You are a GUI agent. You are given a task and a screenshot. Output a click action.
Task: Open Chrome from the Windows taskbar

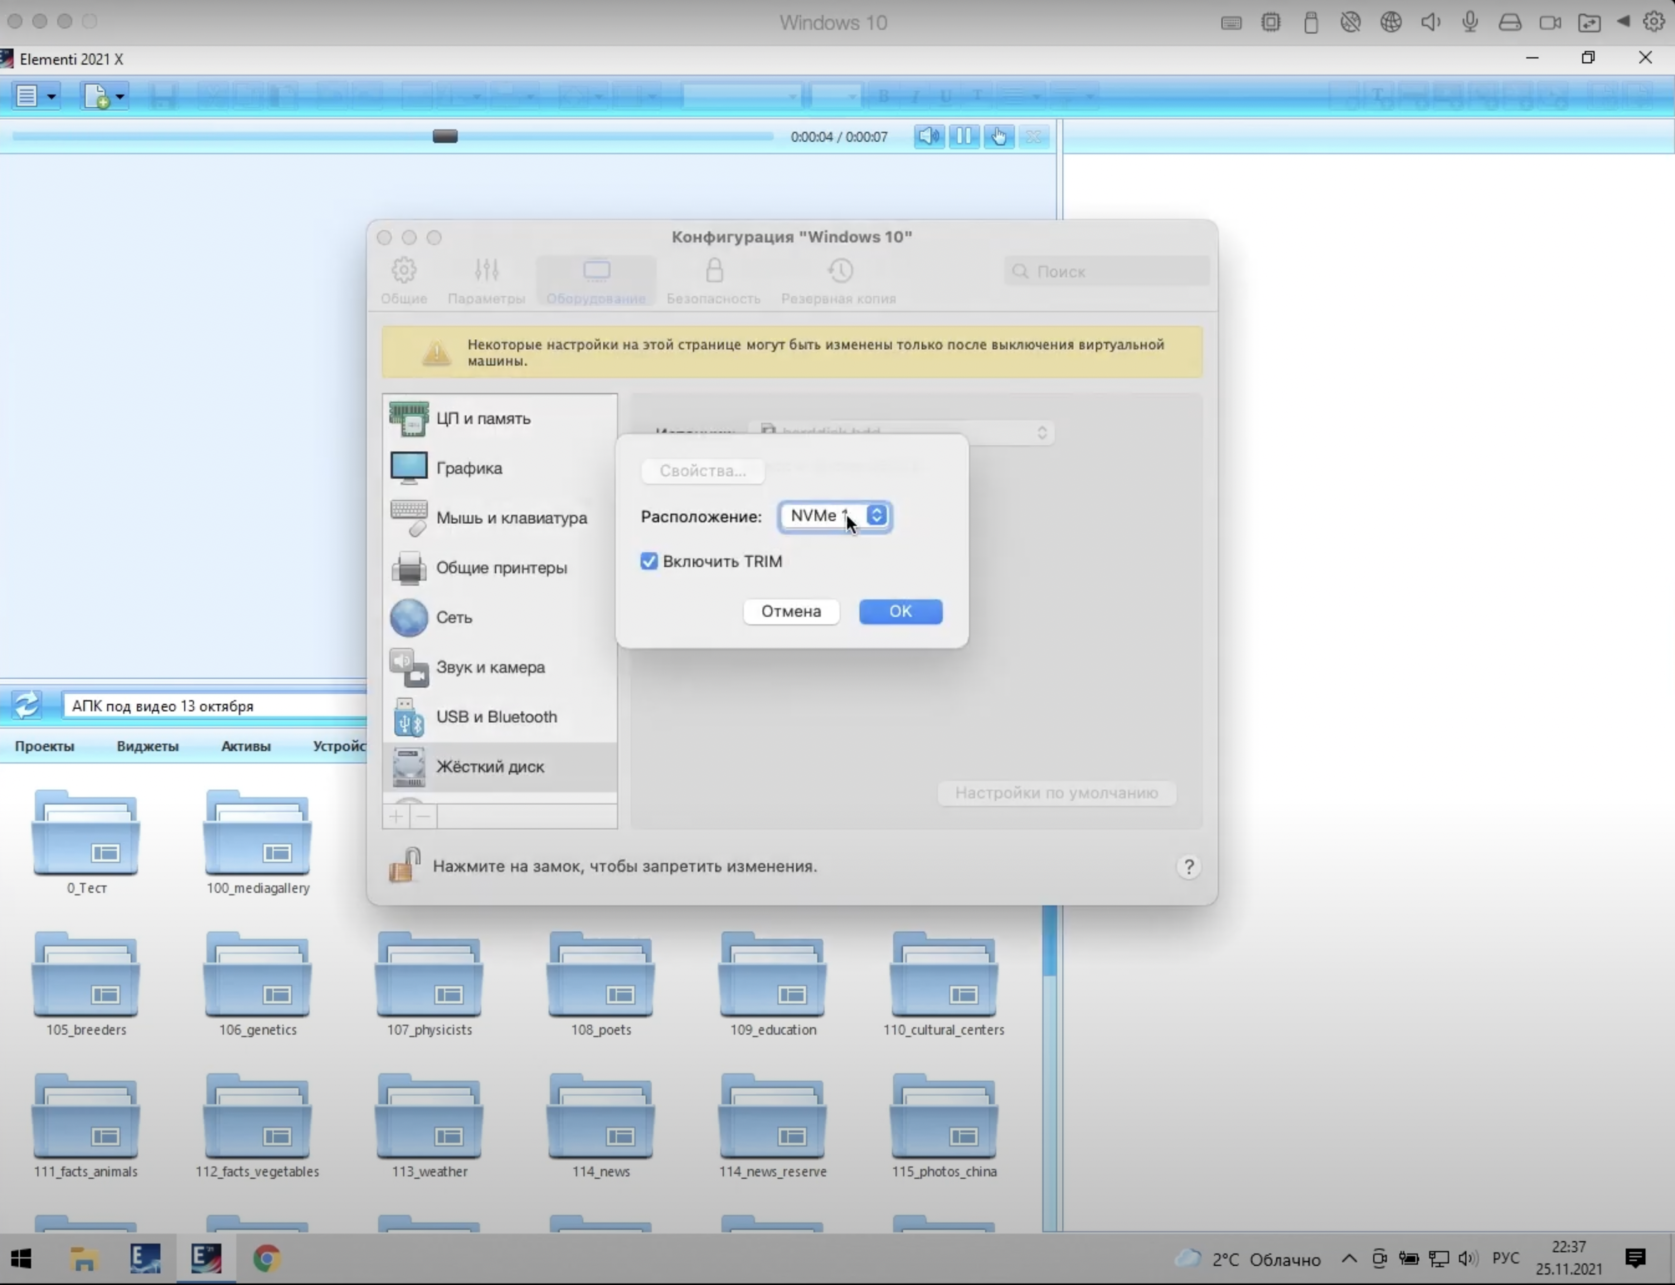point(266,1259)
